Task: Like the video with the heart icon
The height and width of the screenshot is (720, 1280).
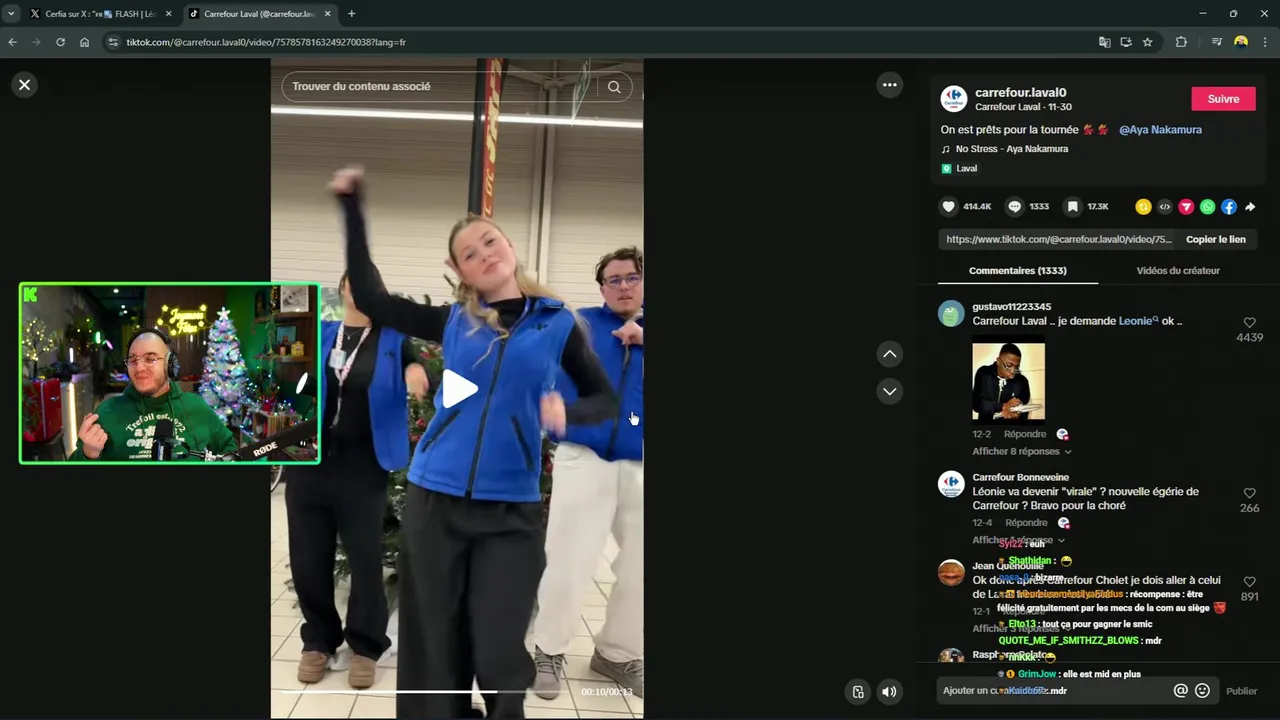Action: click(948, 207)
